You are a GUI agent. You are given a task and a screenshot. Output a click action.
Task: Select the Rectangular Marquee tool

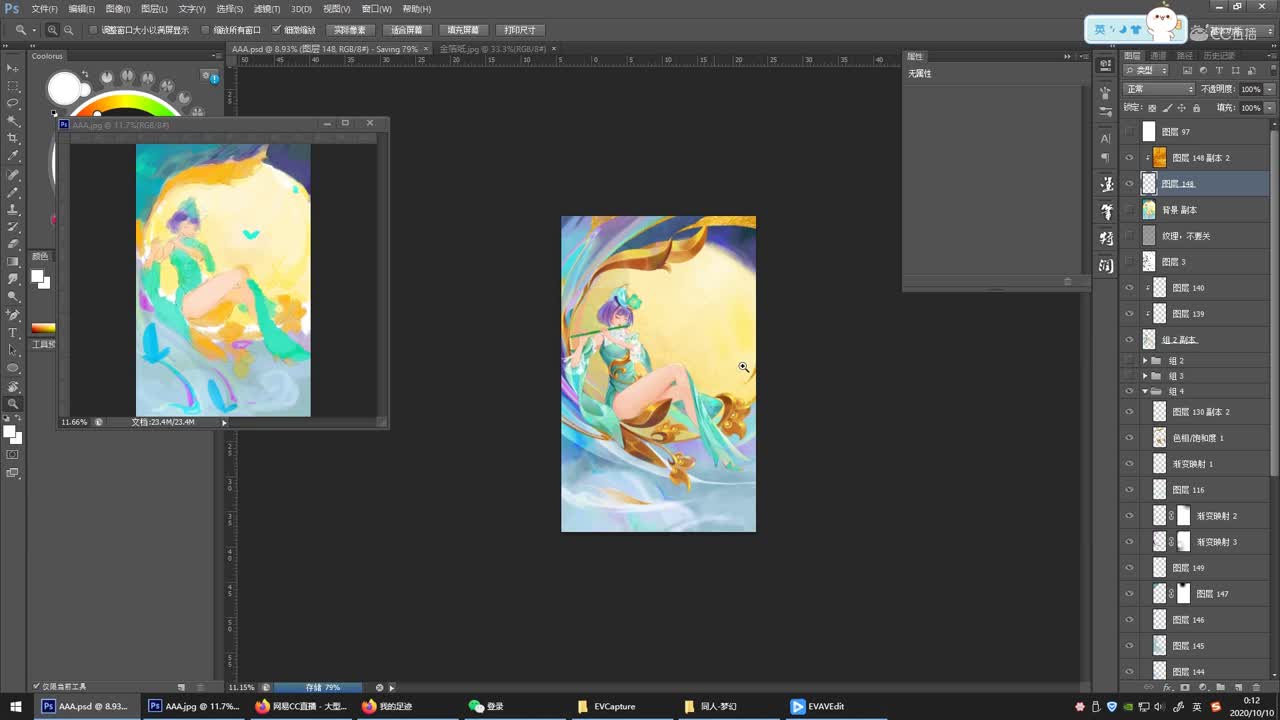coord(13,85)
